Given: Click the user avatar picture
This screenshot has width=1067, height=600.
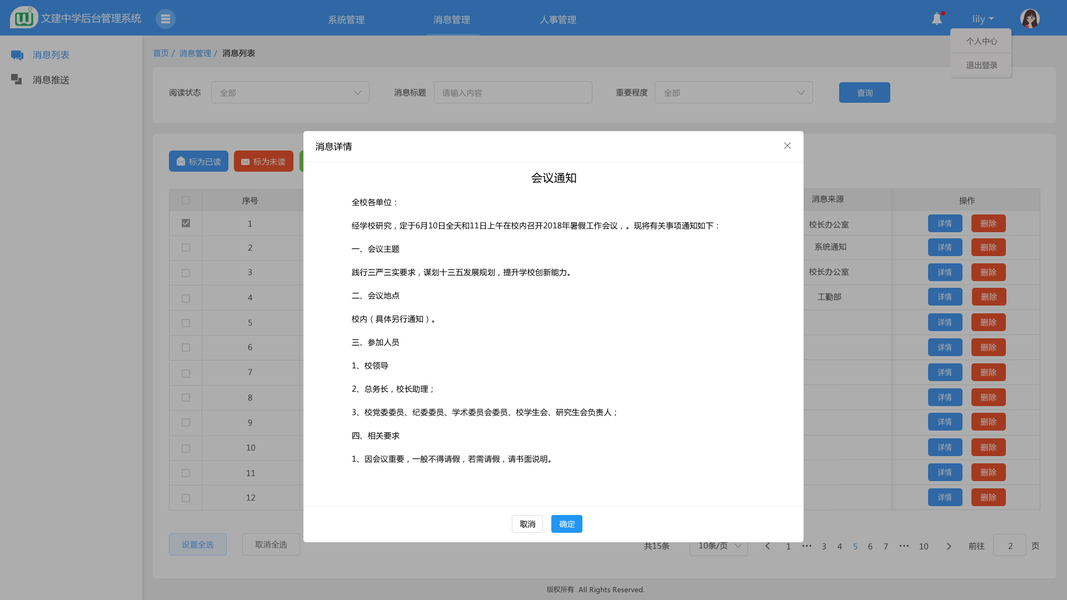Looking at the screenshot, I should [1030, 18].
